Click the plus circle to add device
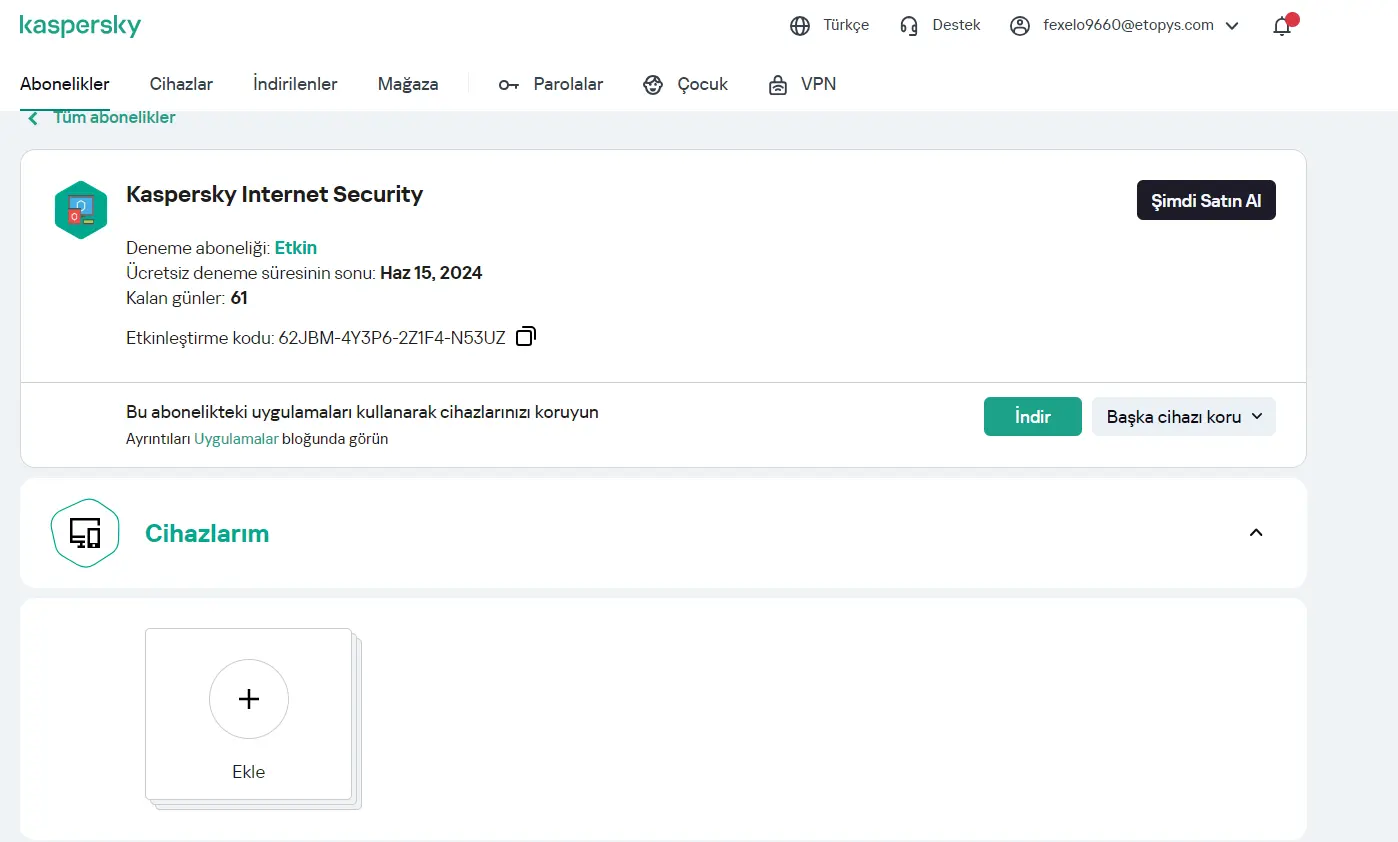The height and width of the screenshot is (842, 1398). (249, 699)
